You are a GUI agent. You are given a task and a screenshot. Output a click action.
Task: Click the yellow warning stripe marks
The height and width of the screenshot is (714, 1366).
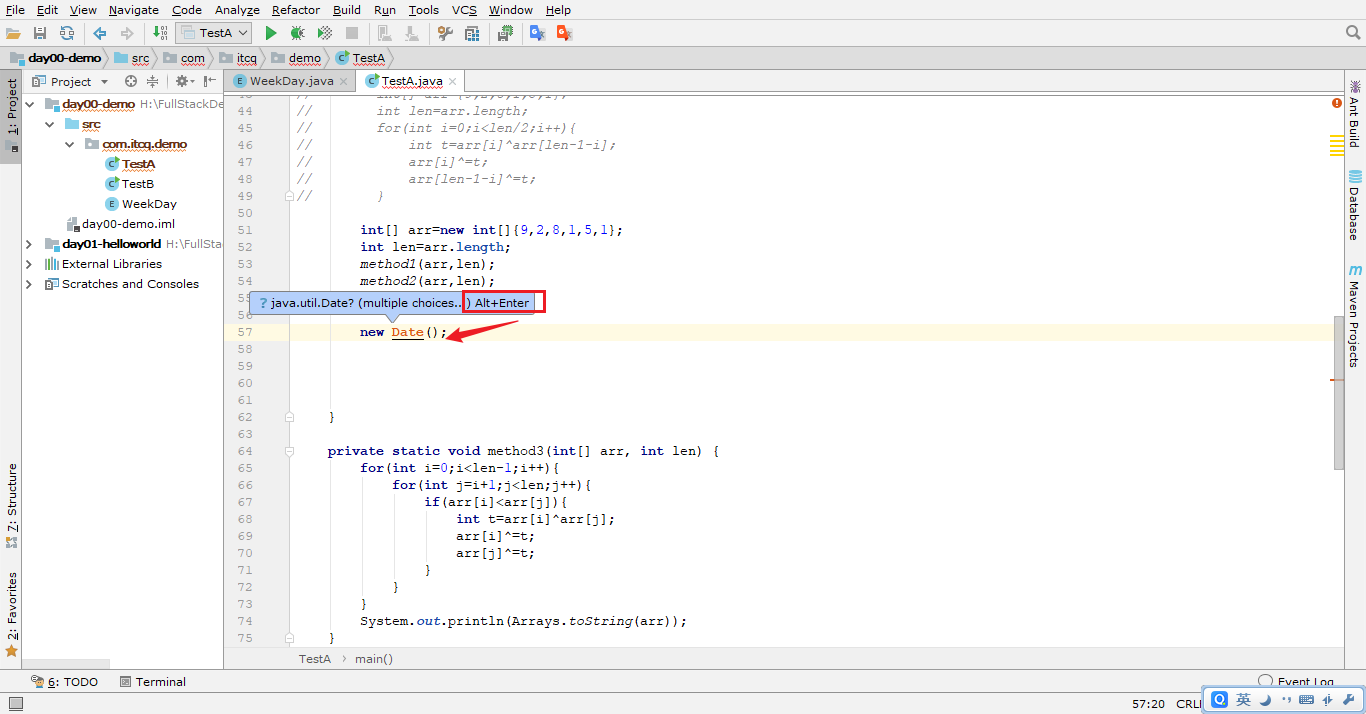(x=1336, y=146)
